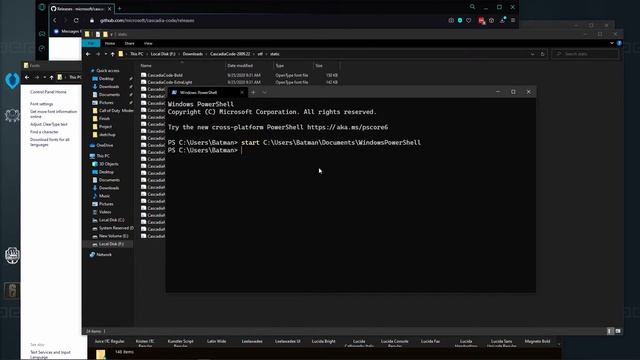Open 3D Objects under This PC

pyautogui.click(x=108, y=164)
